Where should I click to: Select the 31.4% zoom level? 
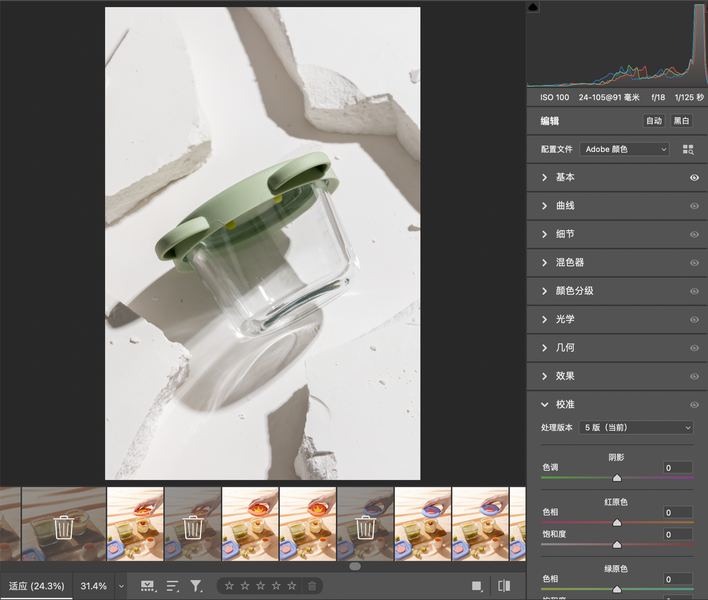click(x=93, y=586)
